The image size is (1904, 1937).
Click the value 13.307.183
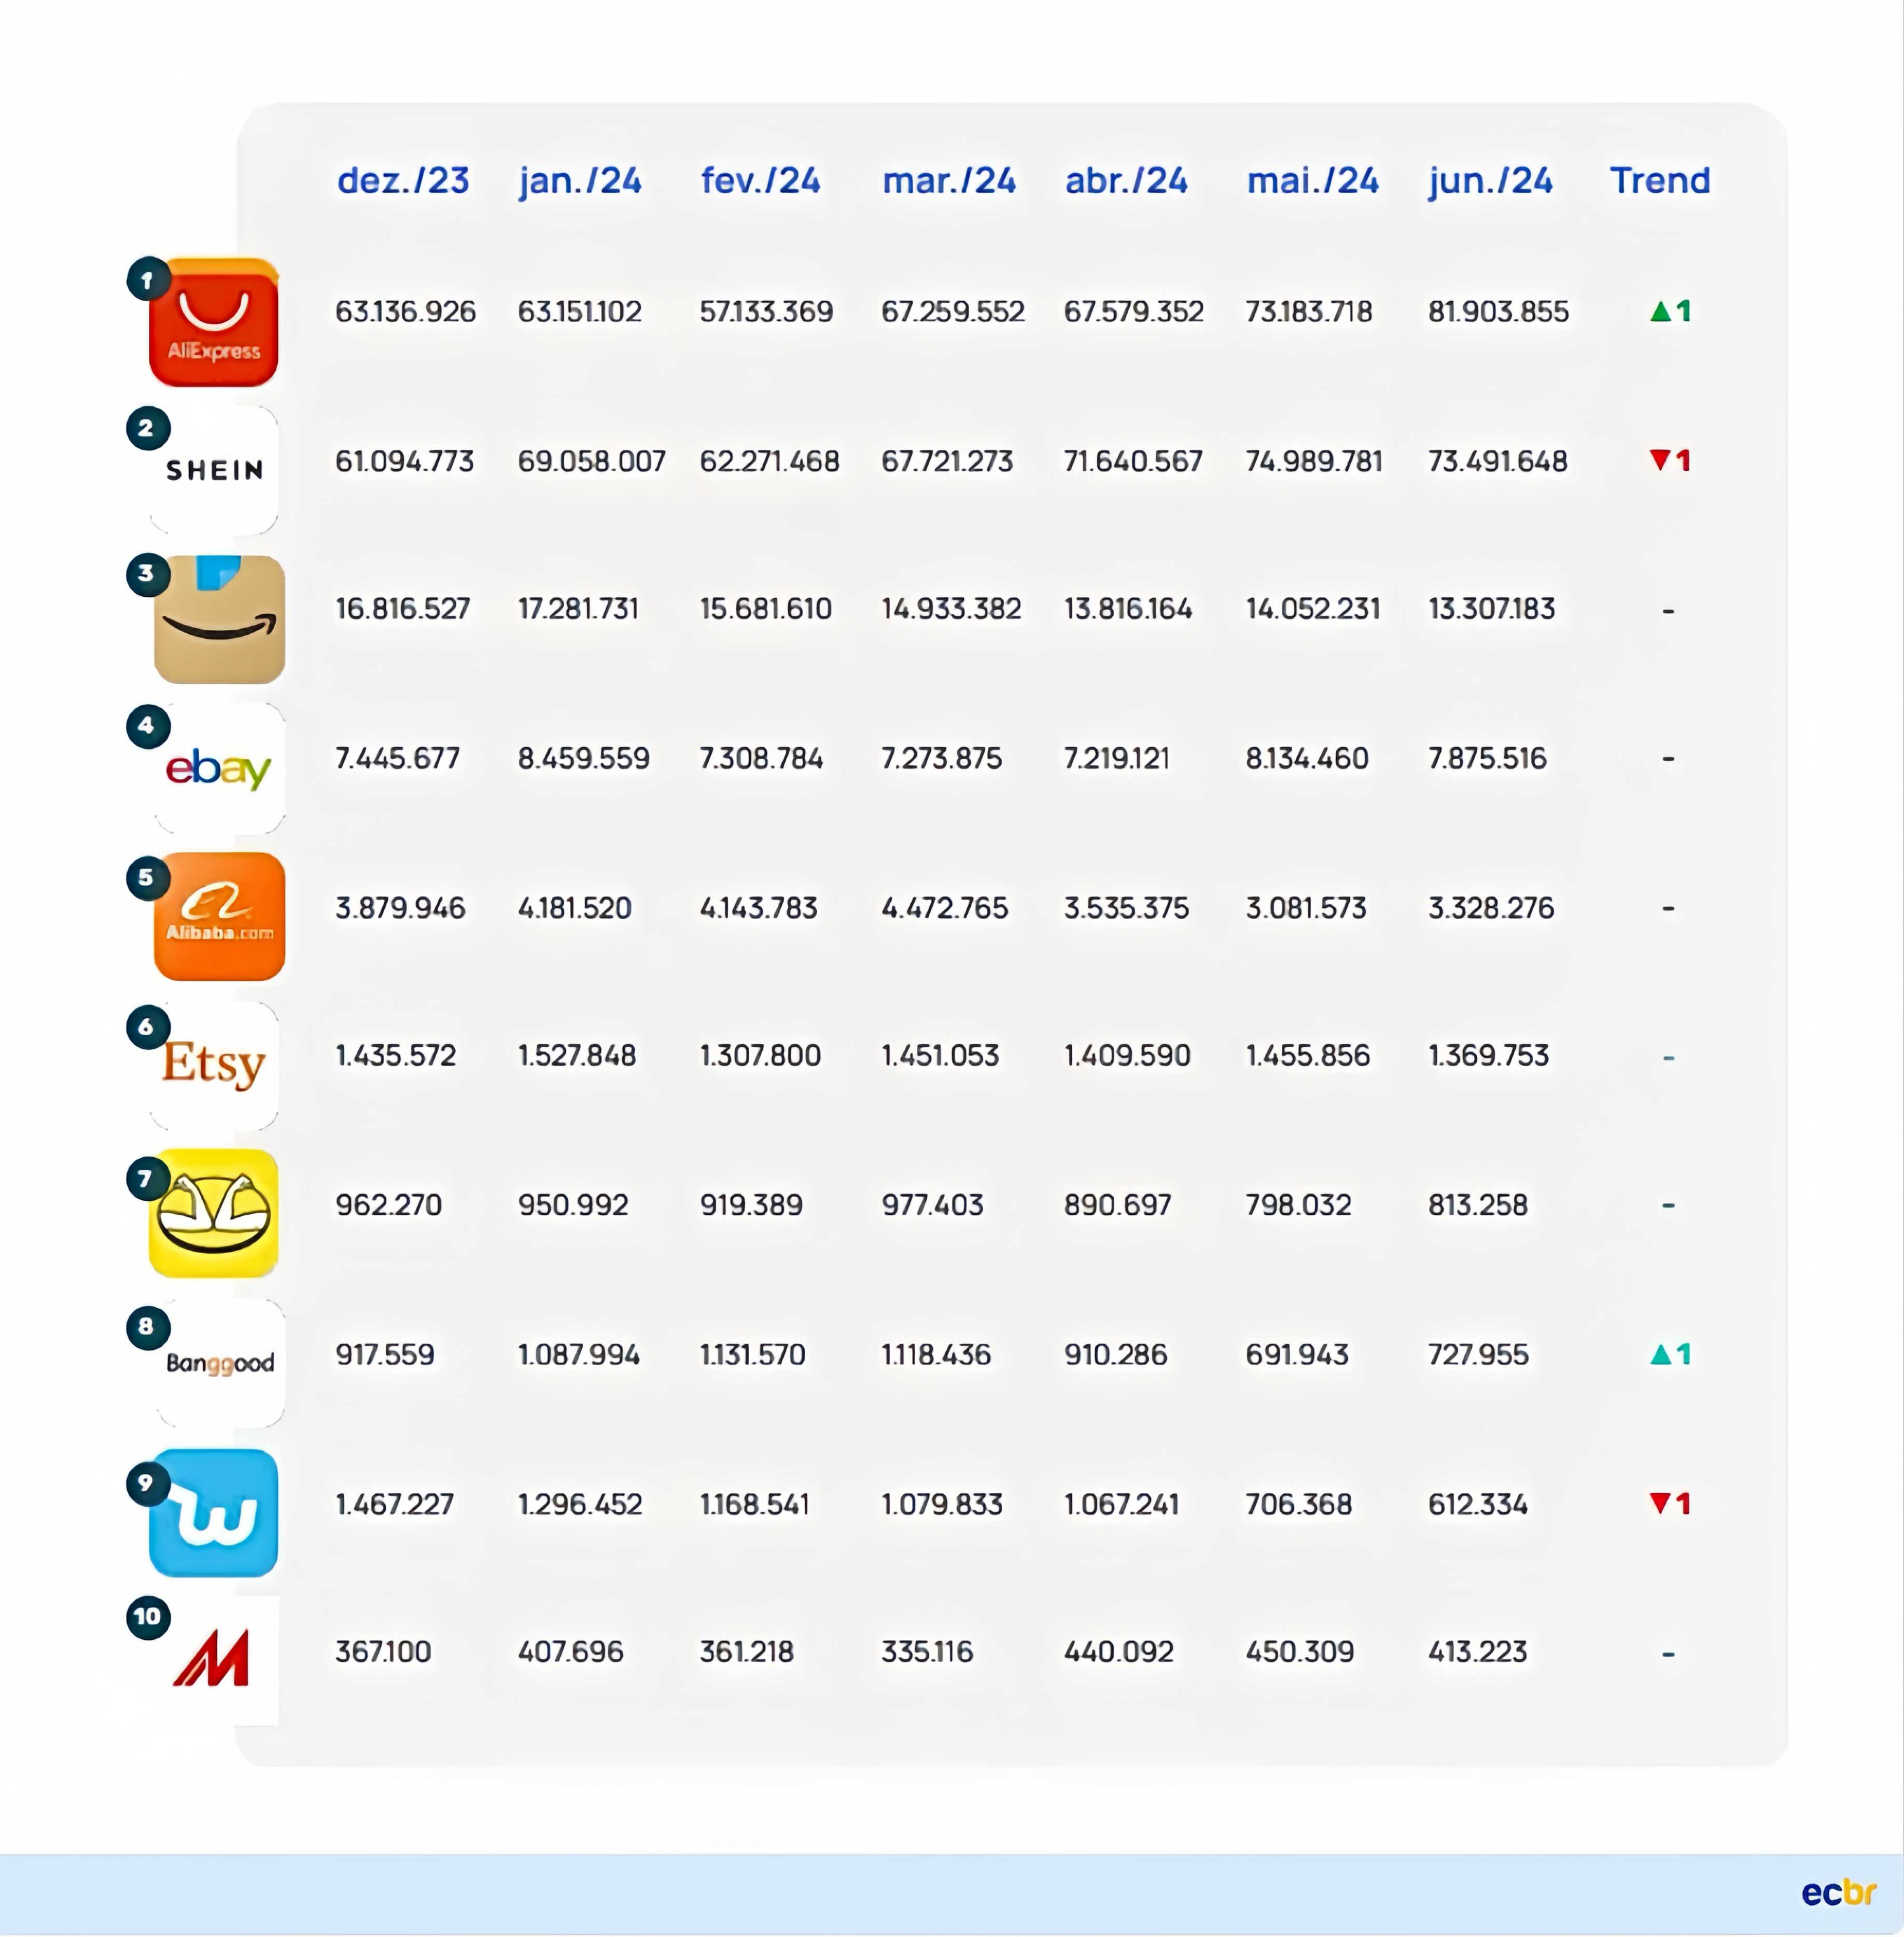(1491, 609)
